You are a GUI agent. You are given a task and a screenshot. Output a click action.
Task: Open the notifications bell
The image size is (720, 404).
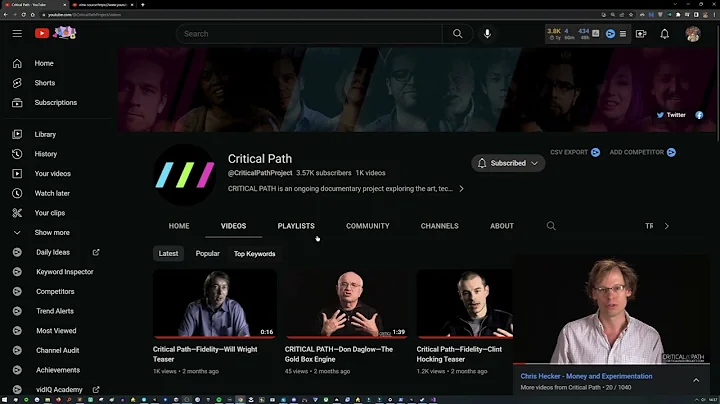[x=664, y=34]
